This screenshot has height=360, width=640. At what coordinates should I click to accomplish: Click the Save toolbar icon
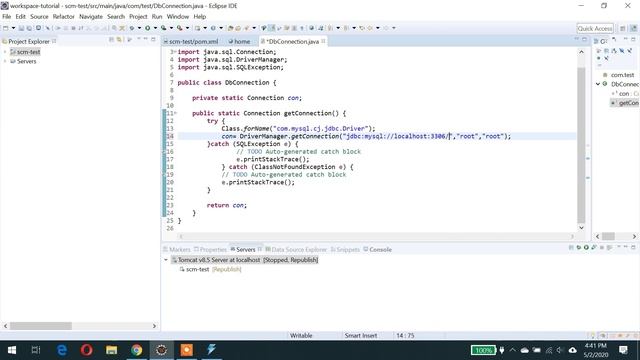coord(21,28)
